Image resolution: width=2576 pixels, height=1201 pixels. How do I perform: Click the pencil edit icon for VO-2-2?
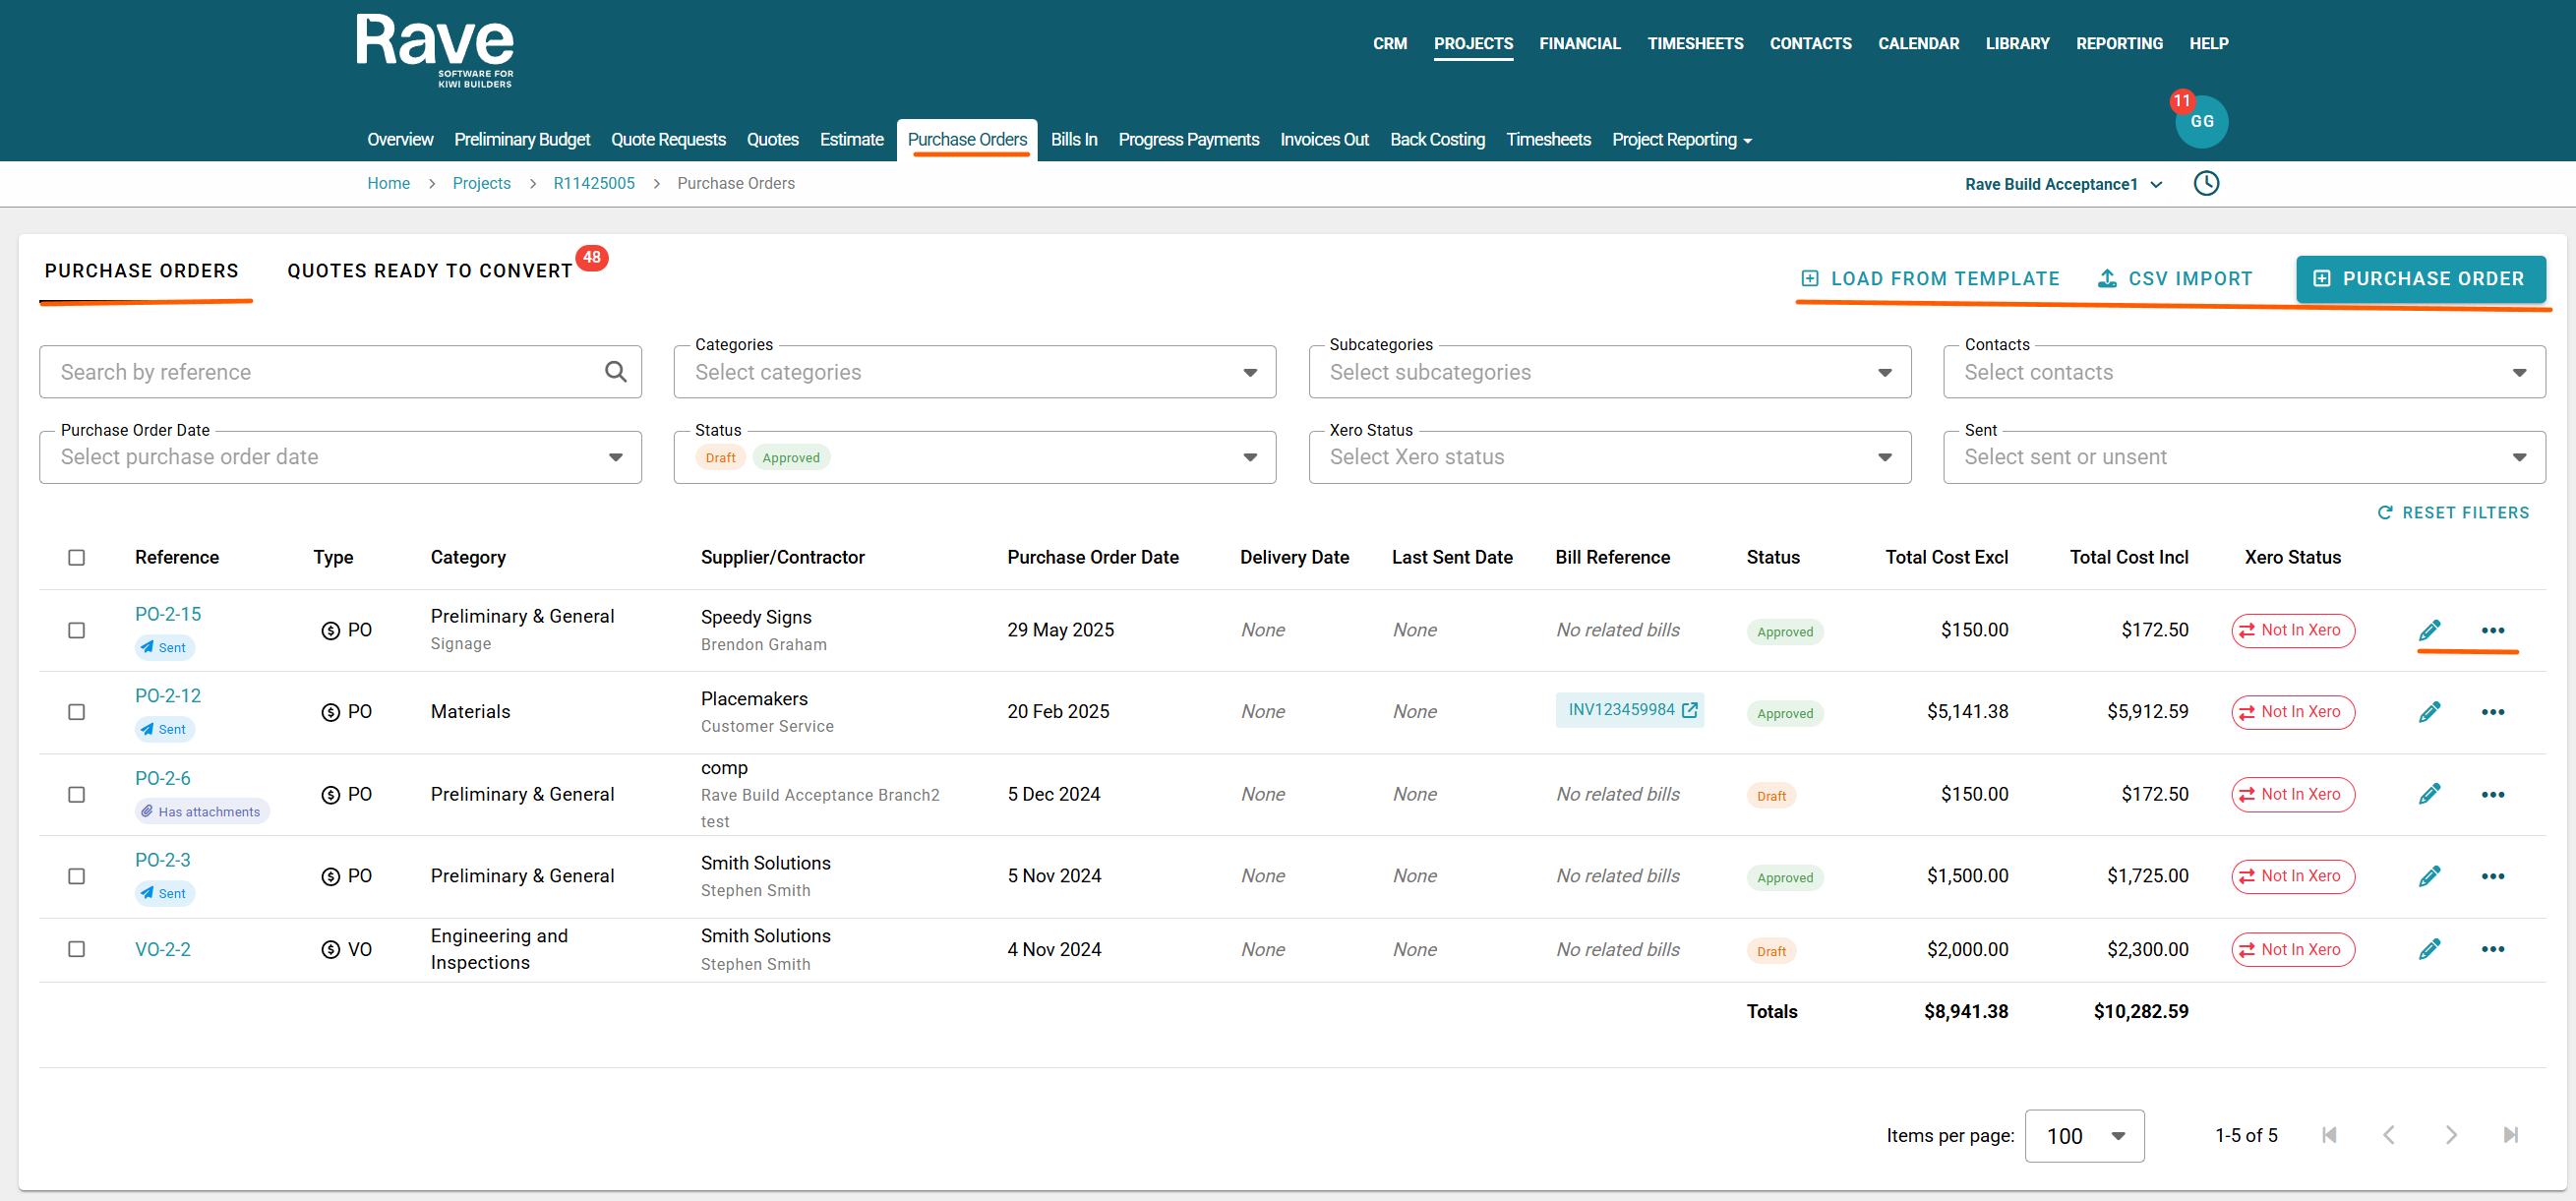click(x=2429, y=949)
